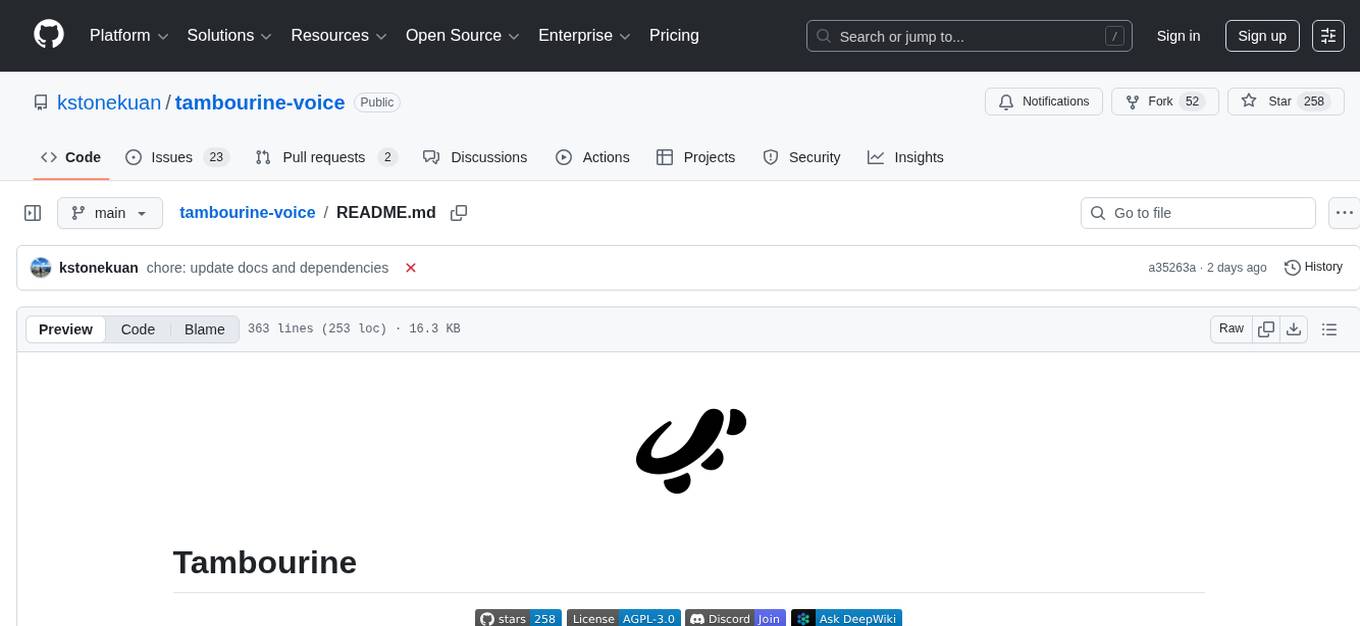
Task: Open the more file actions menu
Action: pos(1345,213)
